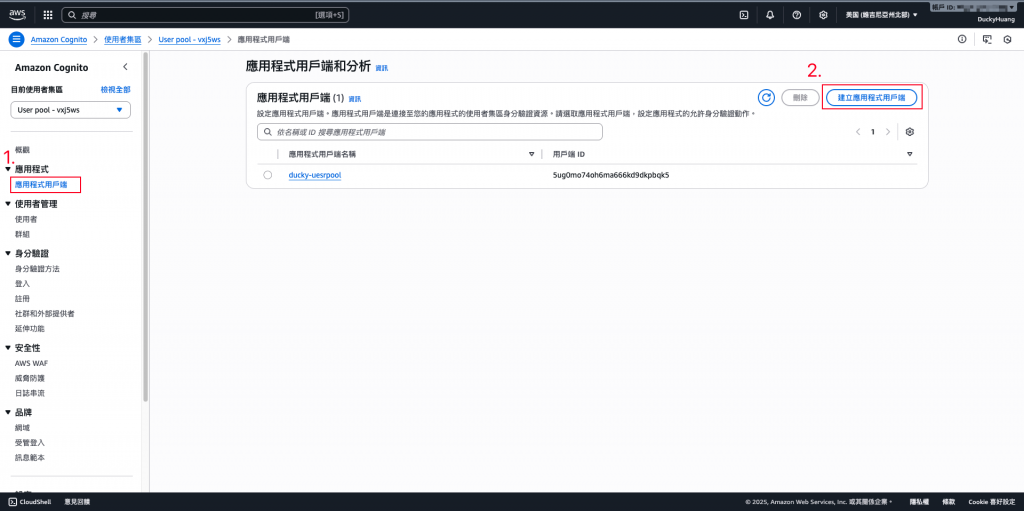Go to User pool - vxj5ws breadcrumb

pyautogui.click(x=189, y=39)
